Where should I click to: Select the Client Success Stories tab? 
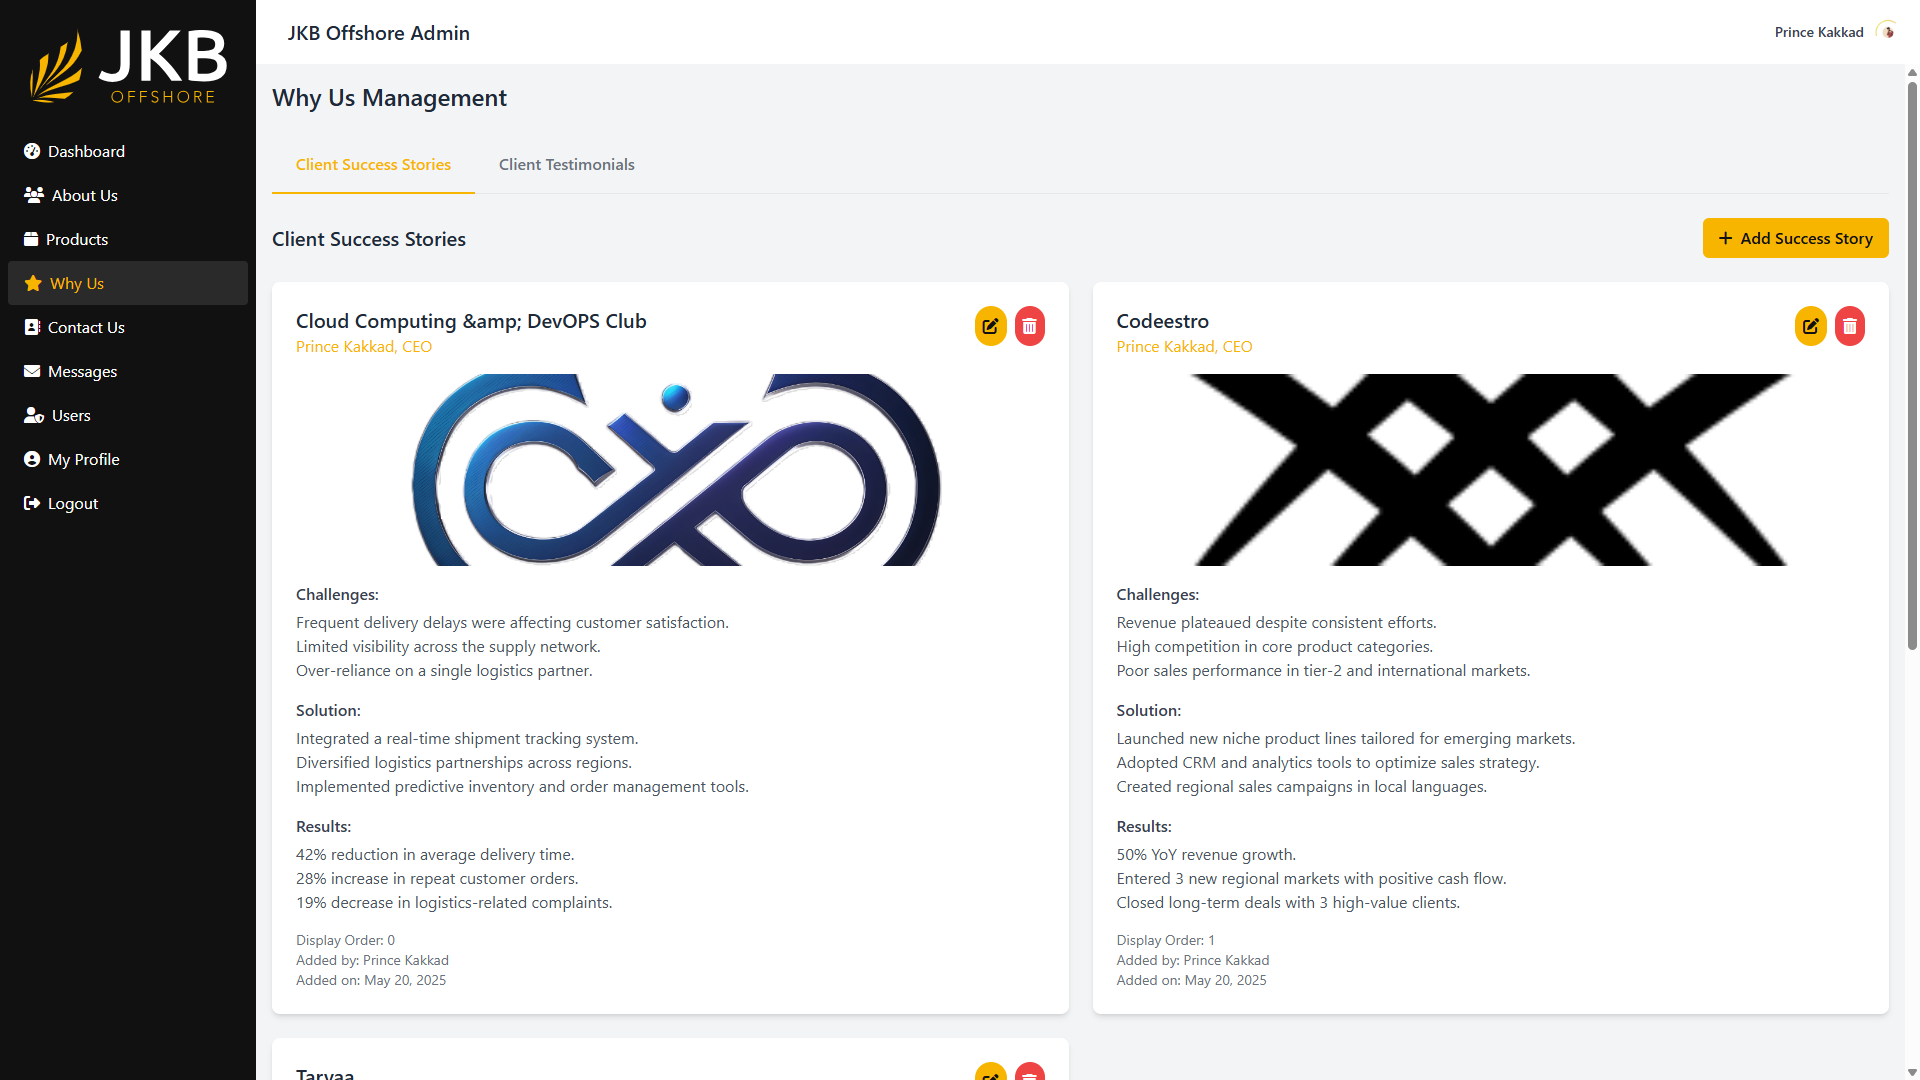(x=373, y=164)
